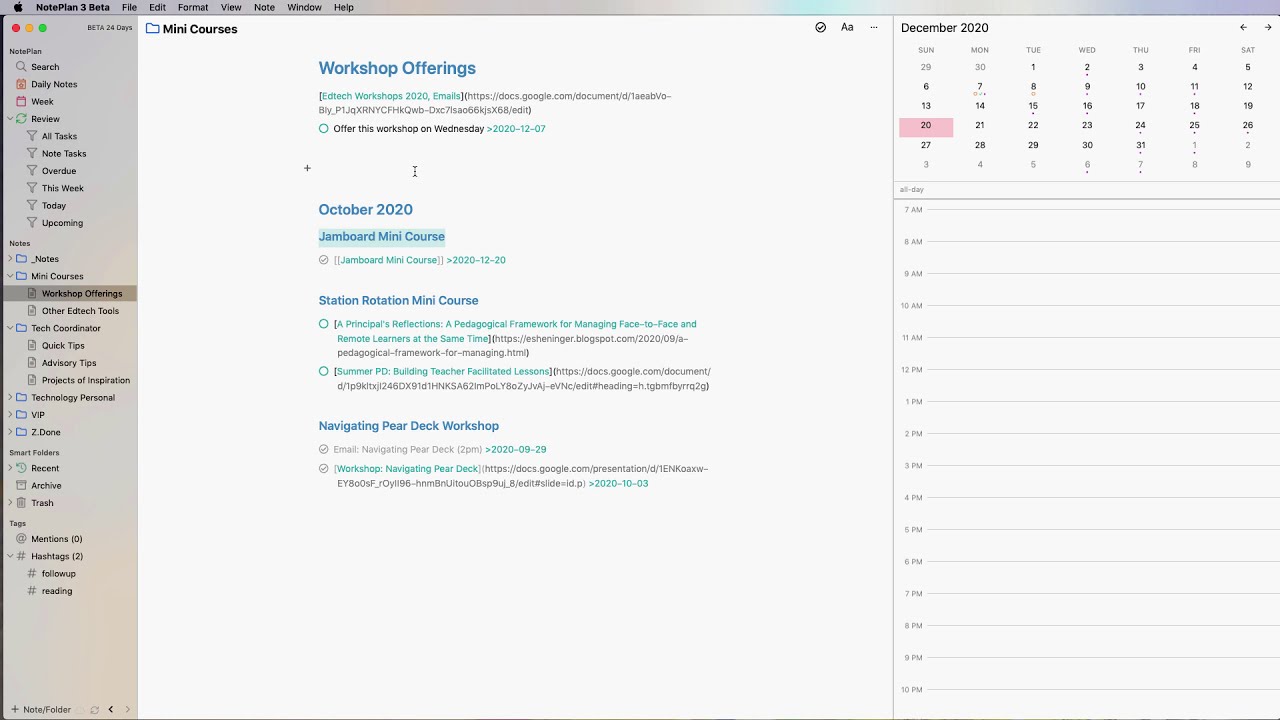Collapse the Mini Courses folder
Screen dimensions: 1280x720
tap(10, 276)
